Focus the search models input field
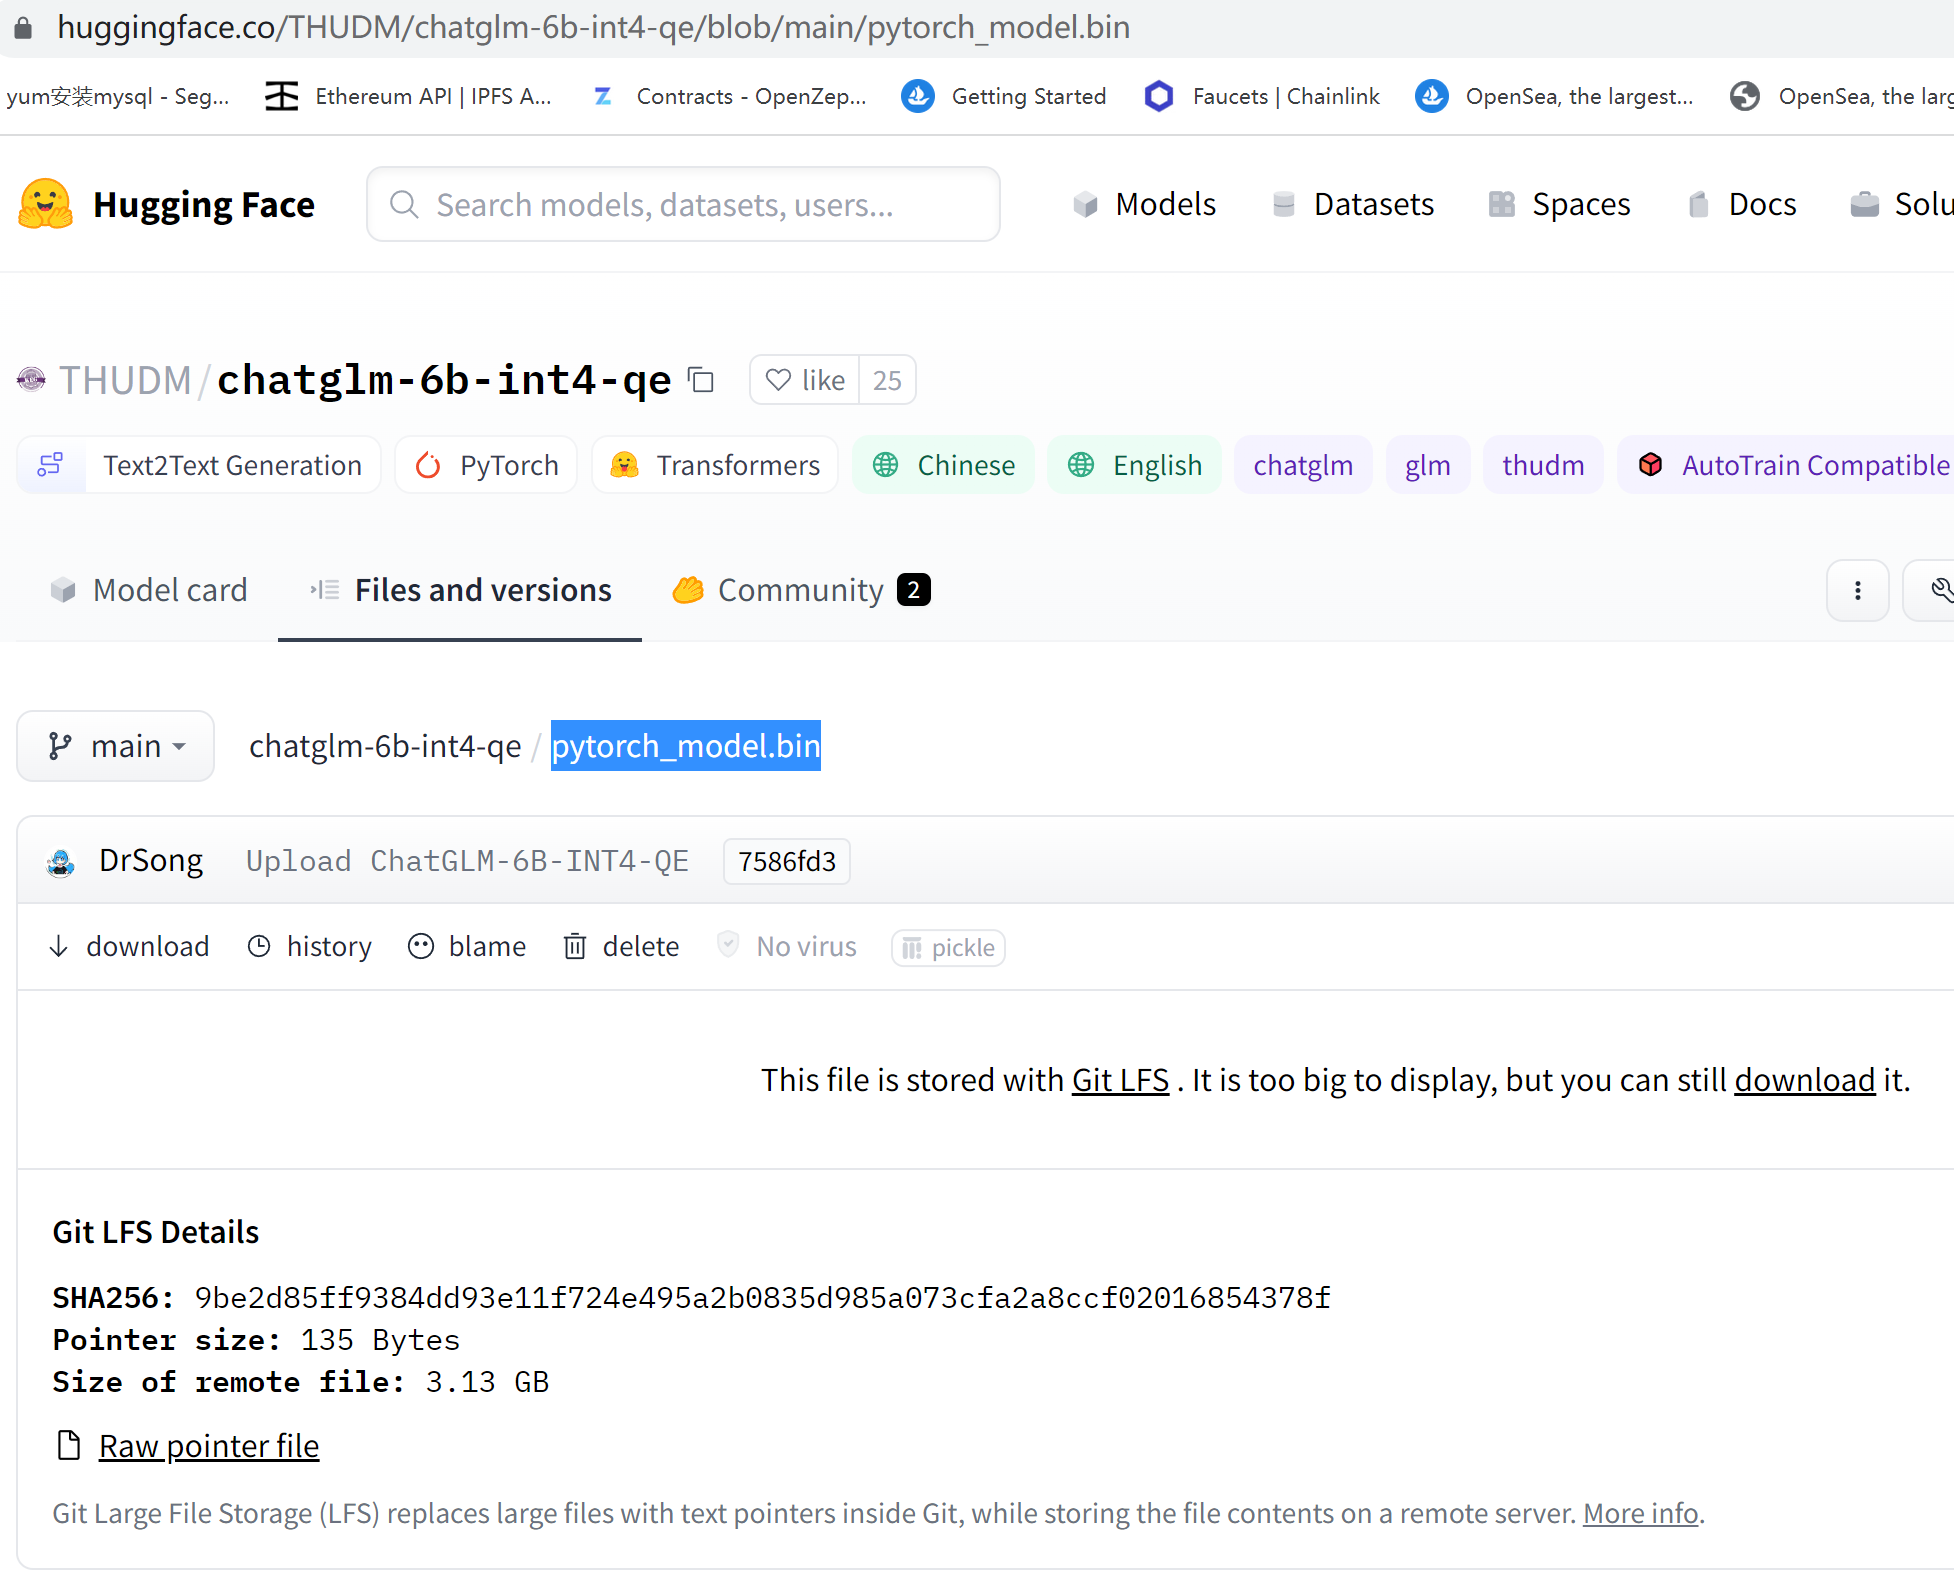 click(684, 205)
